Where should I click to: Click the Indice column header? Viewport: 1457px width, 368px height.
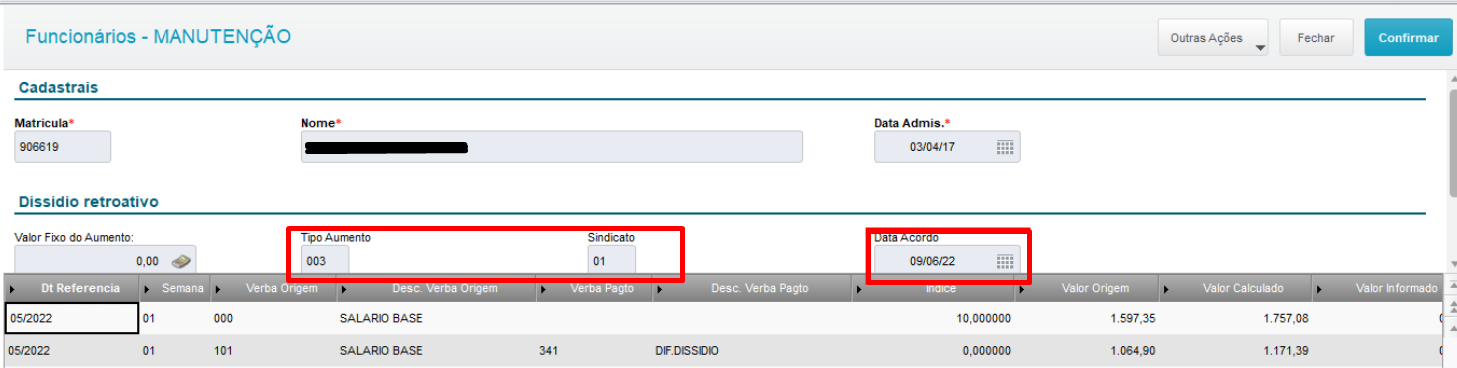coord(935,288)
